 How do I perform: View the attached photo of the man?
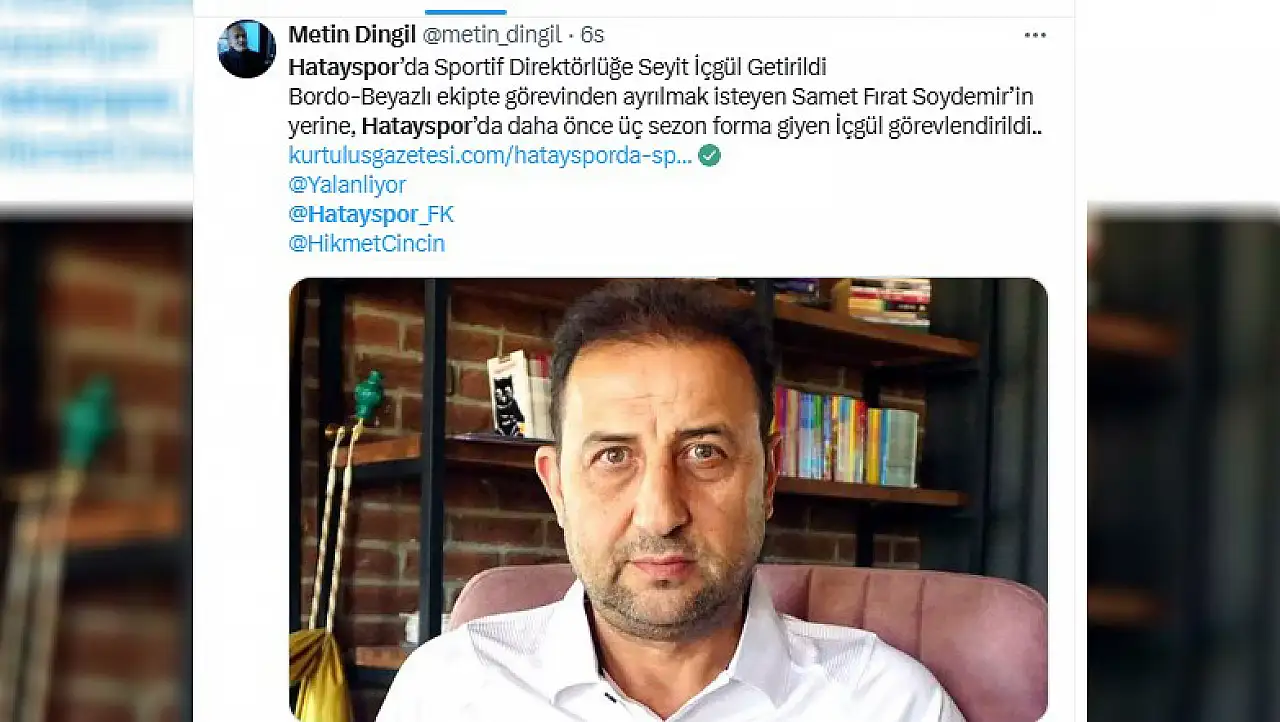pos(668,499)
